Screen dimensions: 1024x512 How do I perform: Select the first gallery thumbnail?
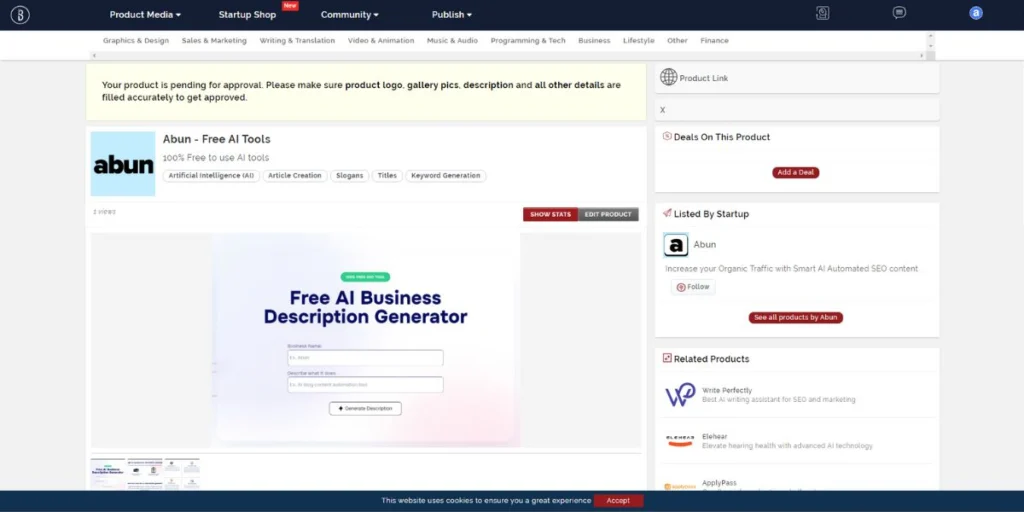coord(108,474)
